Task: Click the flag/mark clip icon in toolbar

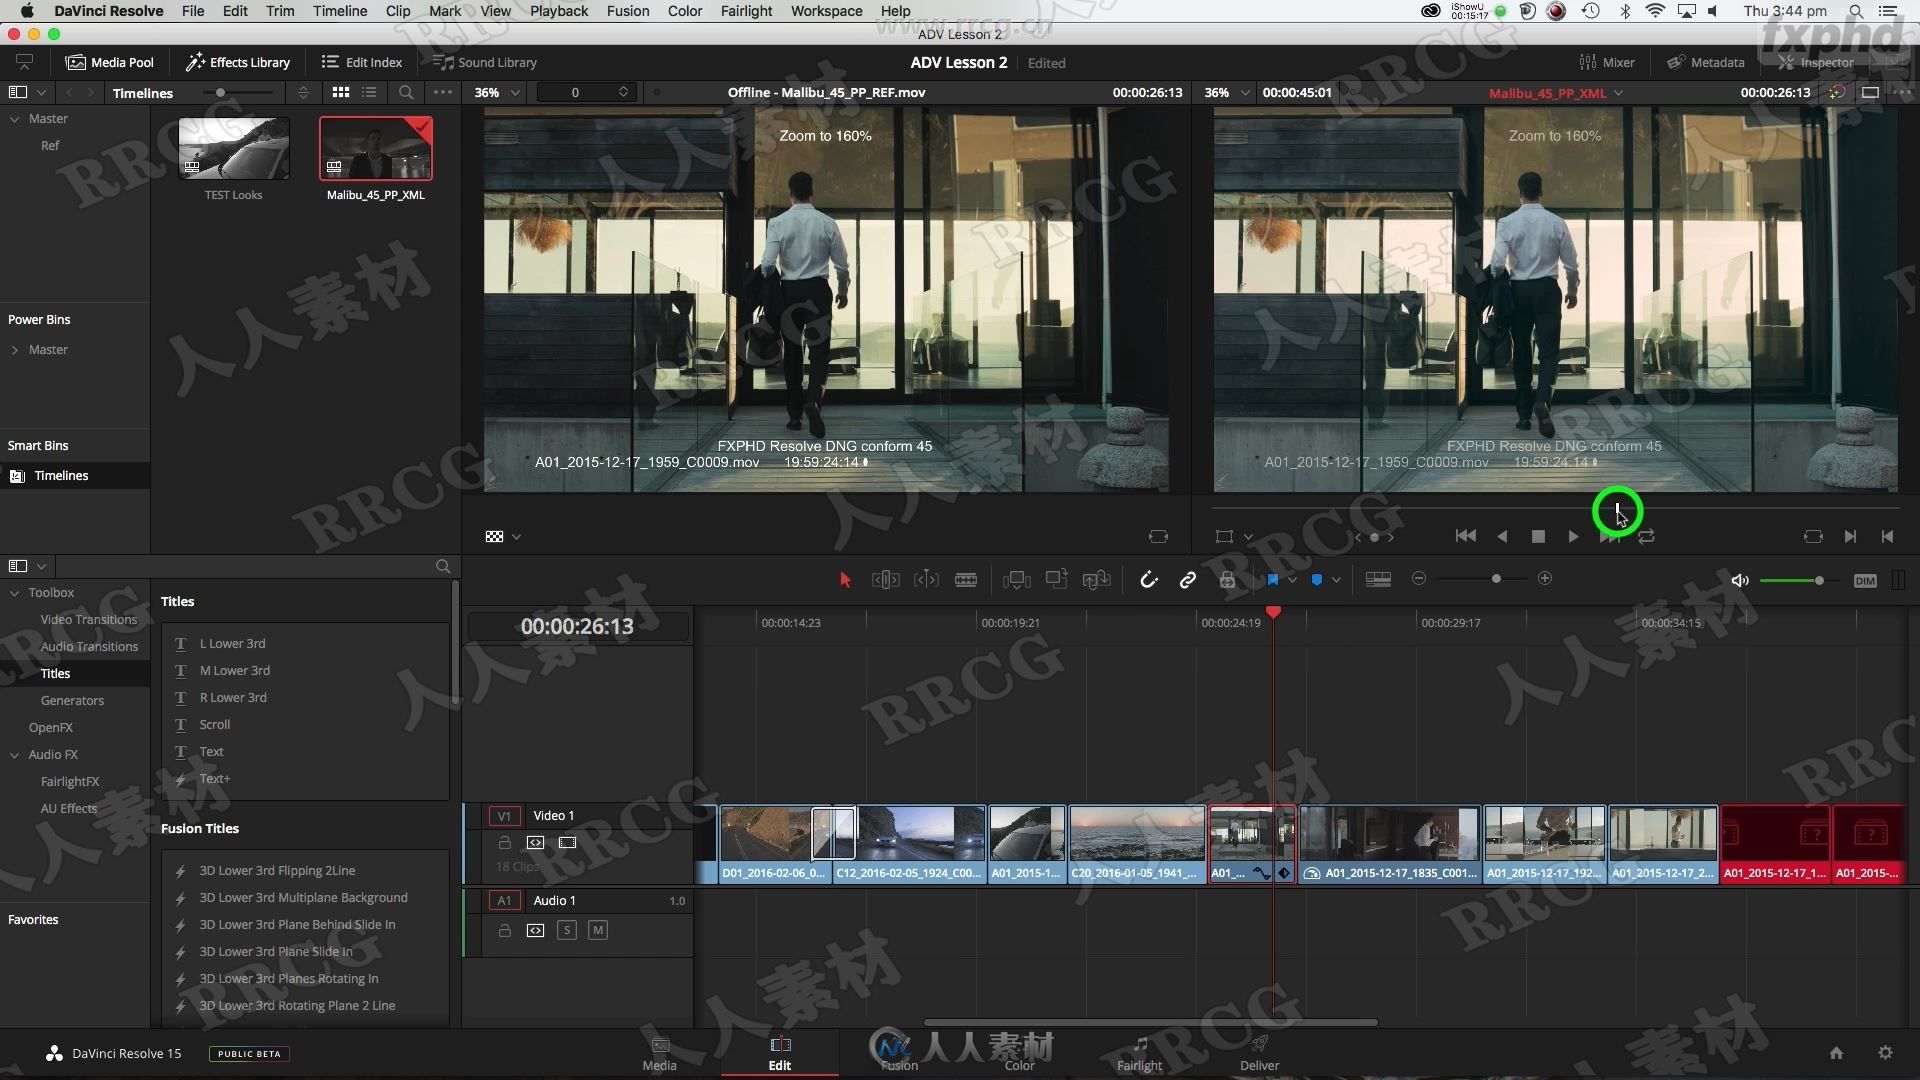Action: pos(1271,579)
